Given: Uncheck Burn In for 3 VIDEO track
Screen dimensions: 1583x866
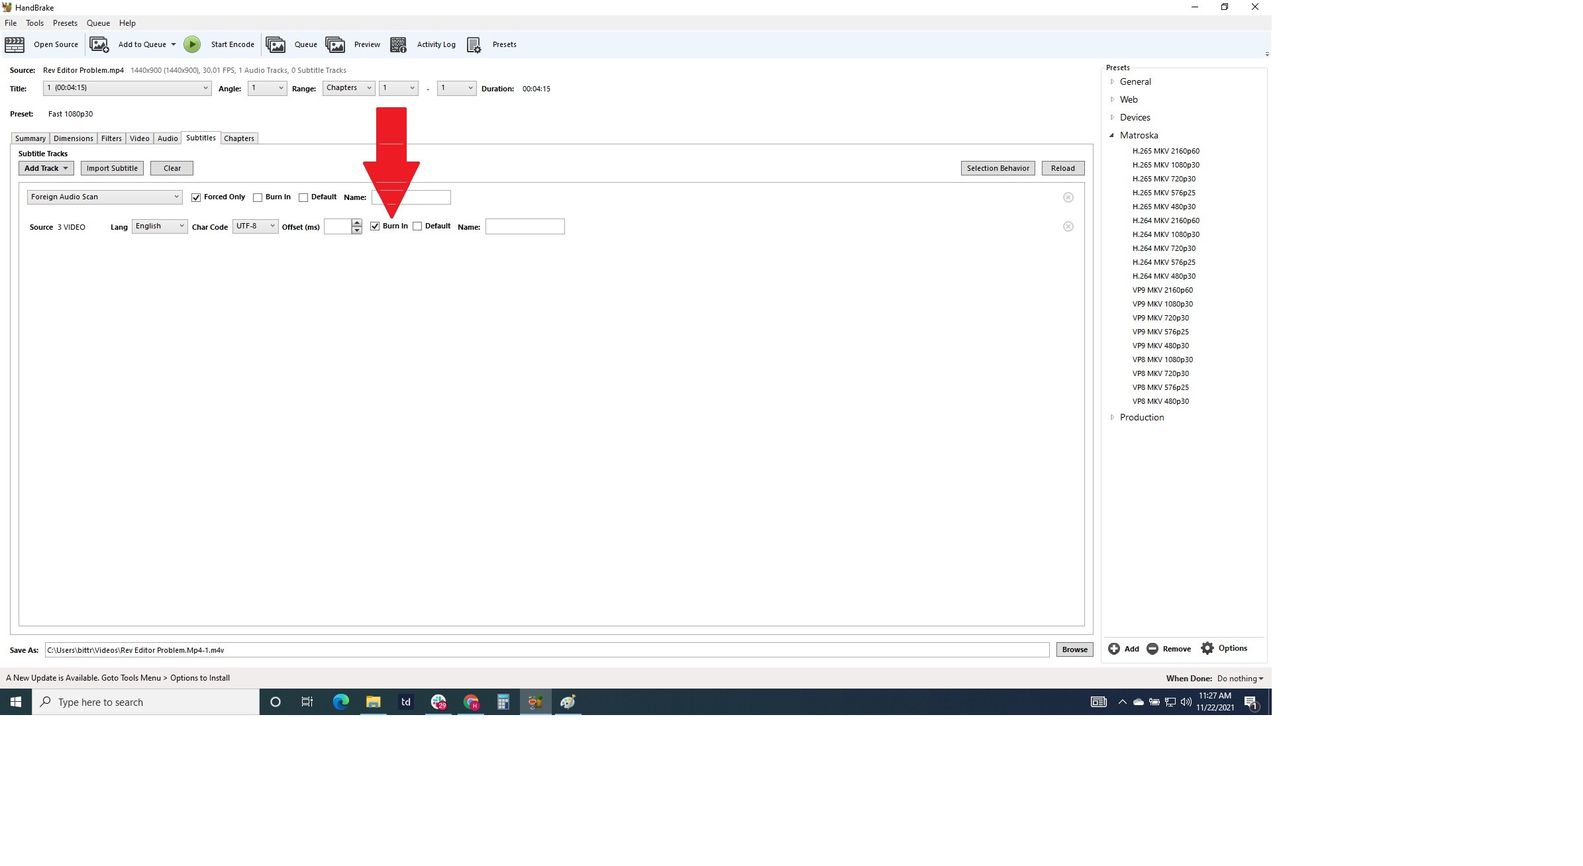Looking at the screenshot, I should click(x=375, y=226).
